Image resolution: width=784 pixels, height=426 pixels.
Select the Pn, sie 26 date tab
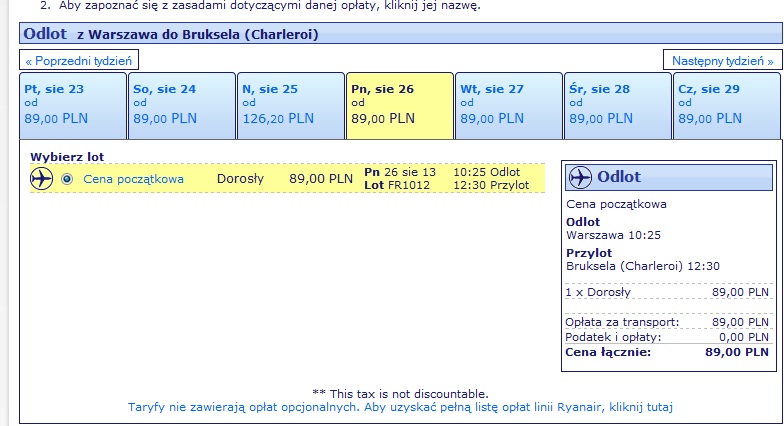click(x=400, y=106)
